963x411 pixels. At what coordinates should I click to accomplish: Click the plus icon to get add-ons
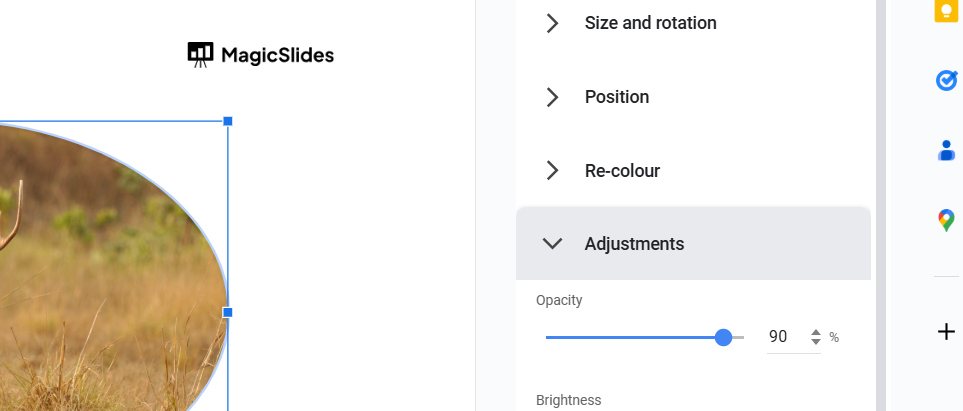tap(946, 332)
